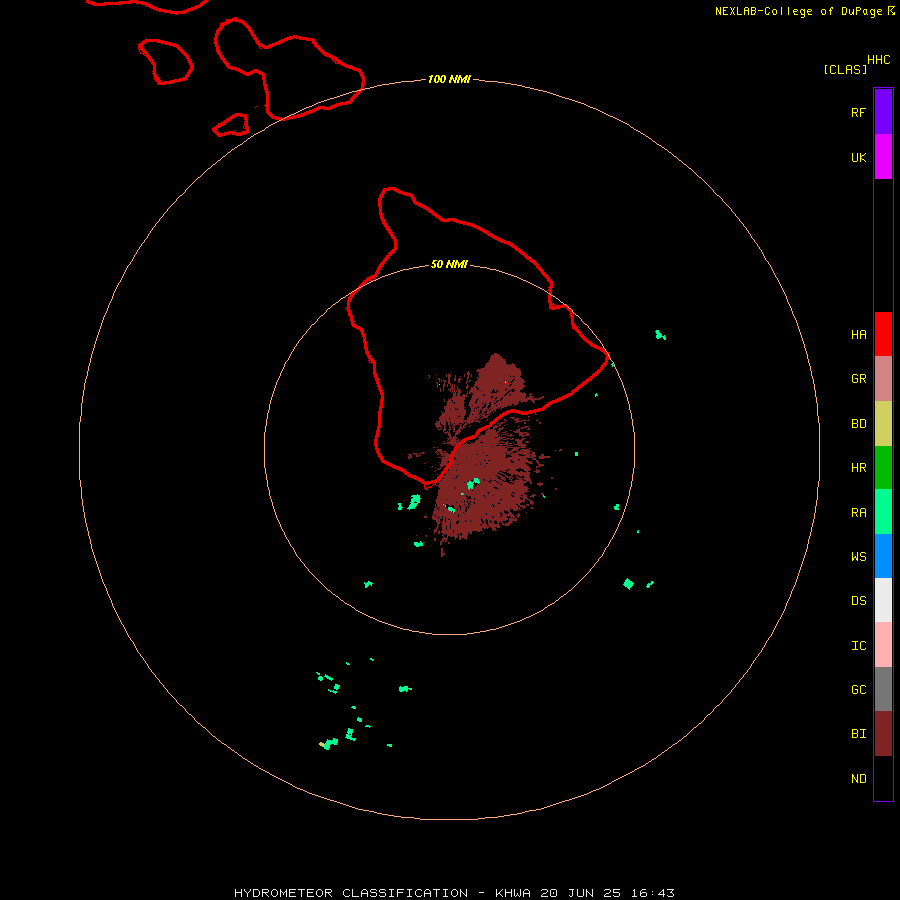Click the RF legend label
This screenshot has height=900, width=900.
[x=858, y=112]
